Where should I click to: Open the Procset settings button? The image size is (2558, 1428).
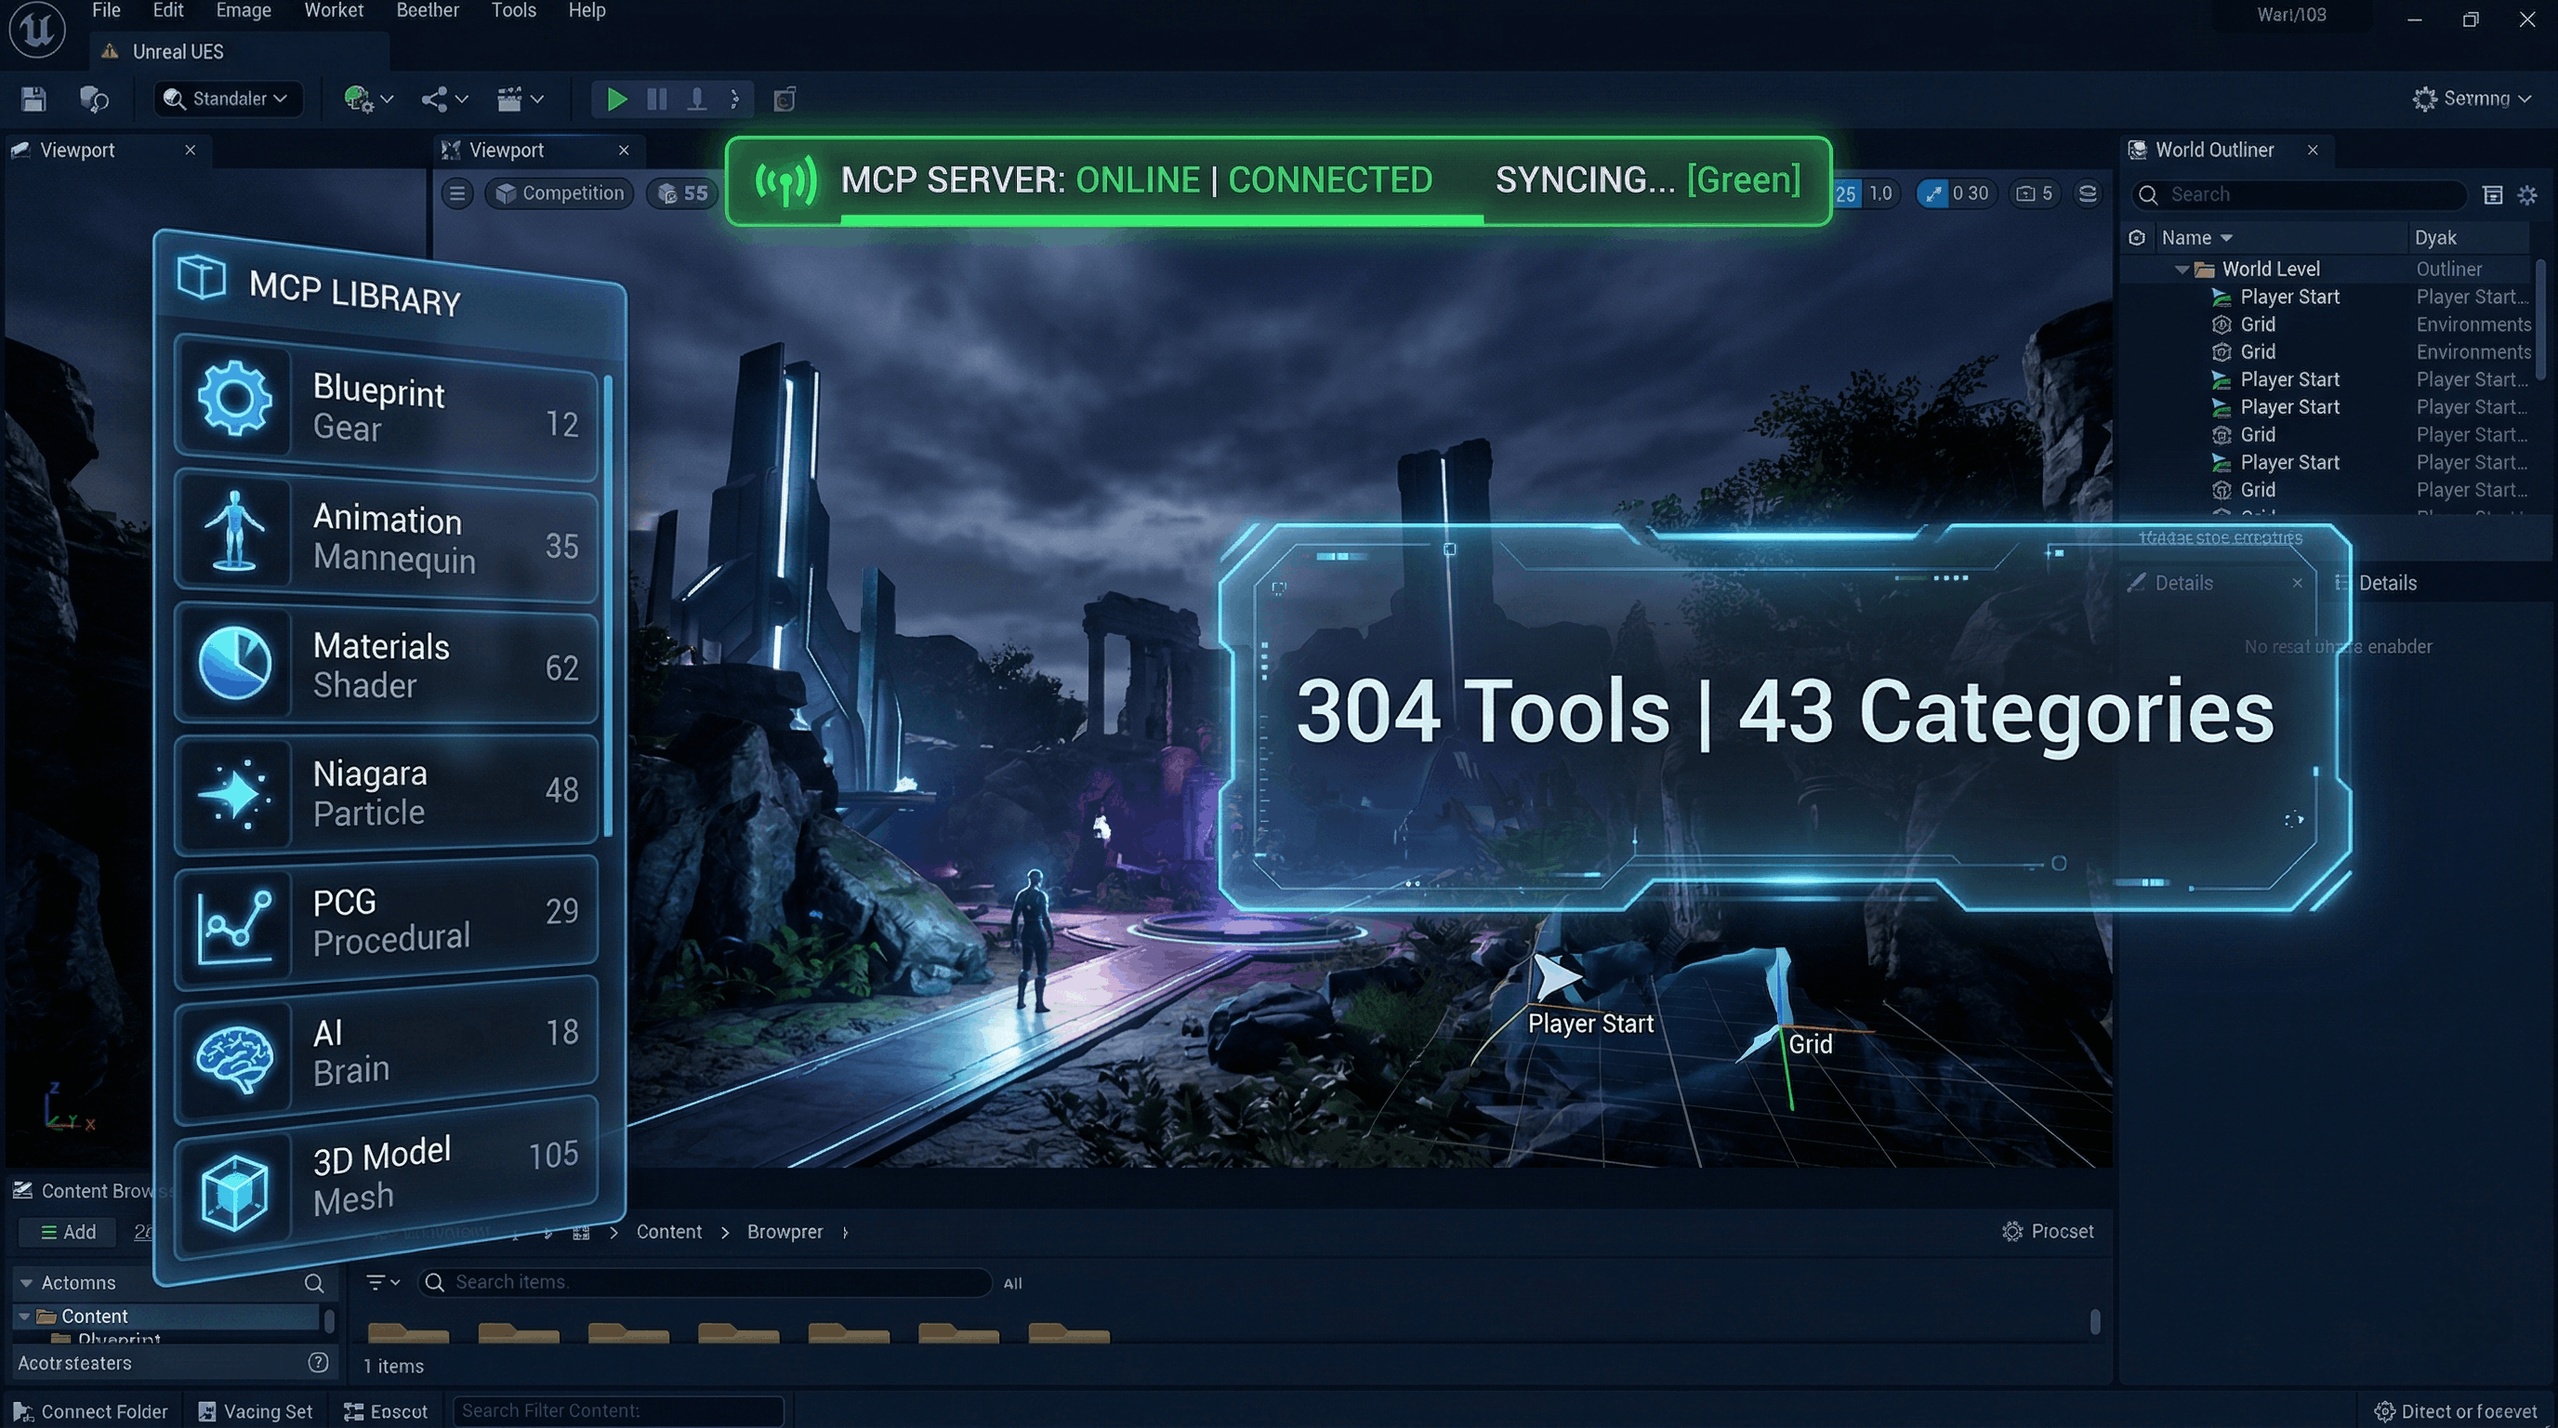click(2047, 1232)
